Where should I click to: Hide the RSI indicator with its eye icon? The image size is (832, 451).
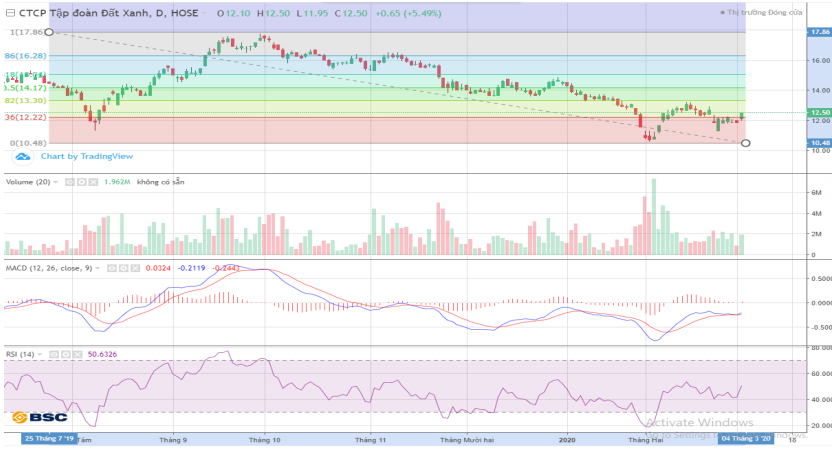click(54, 354)
